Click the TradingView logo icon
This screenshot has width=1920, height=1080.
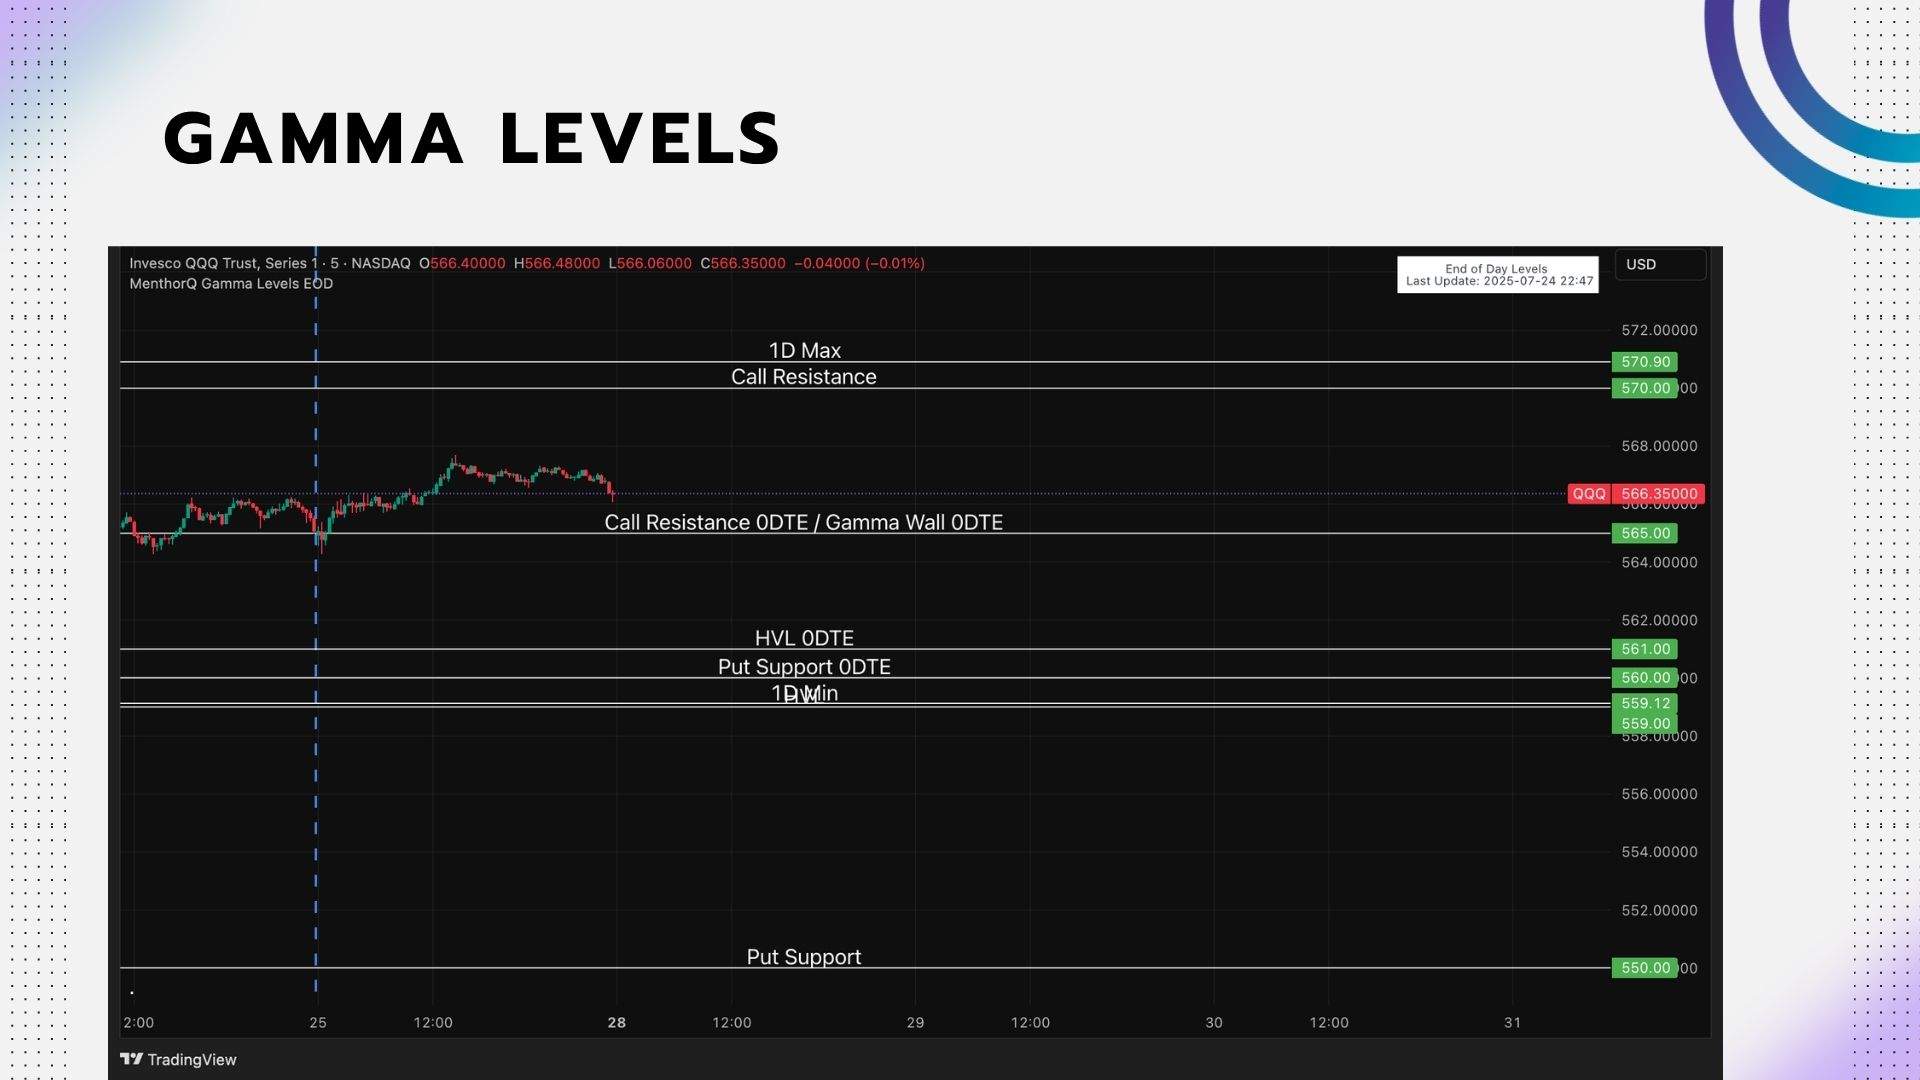point(133,1059)
